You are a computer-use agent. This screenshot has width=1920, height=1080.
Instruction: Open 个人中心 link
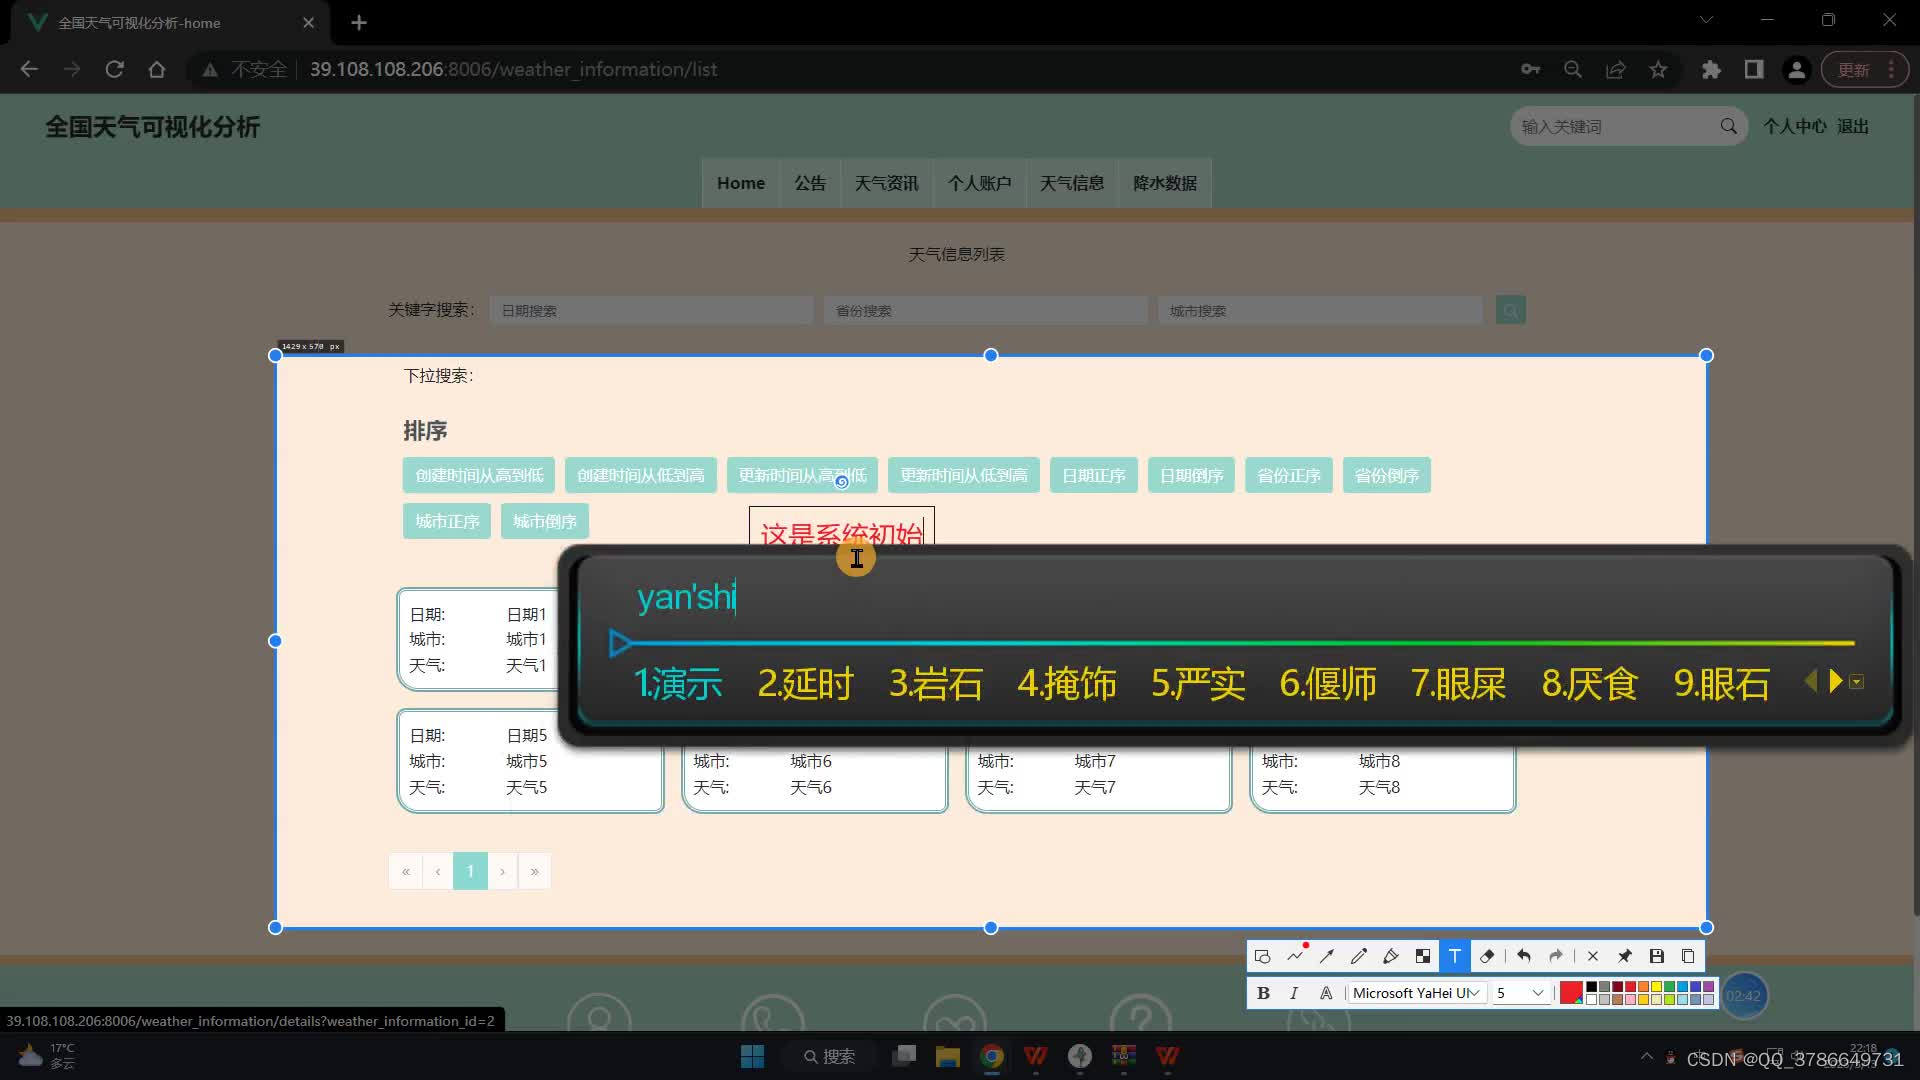click(1794, 127)
